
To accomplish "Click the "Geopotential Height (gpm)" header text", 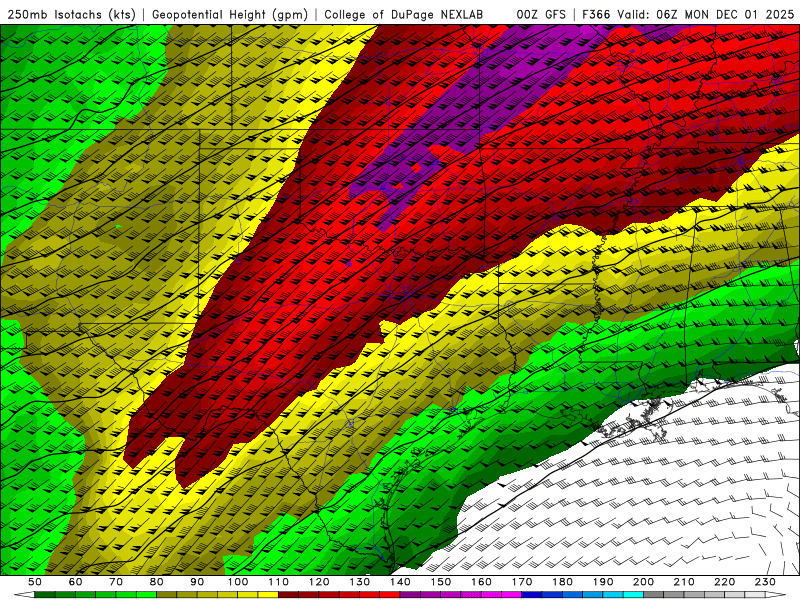I will [230, 14].
